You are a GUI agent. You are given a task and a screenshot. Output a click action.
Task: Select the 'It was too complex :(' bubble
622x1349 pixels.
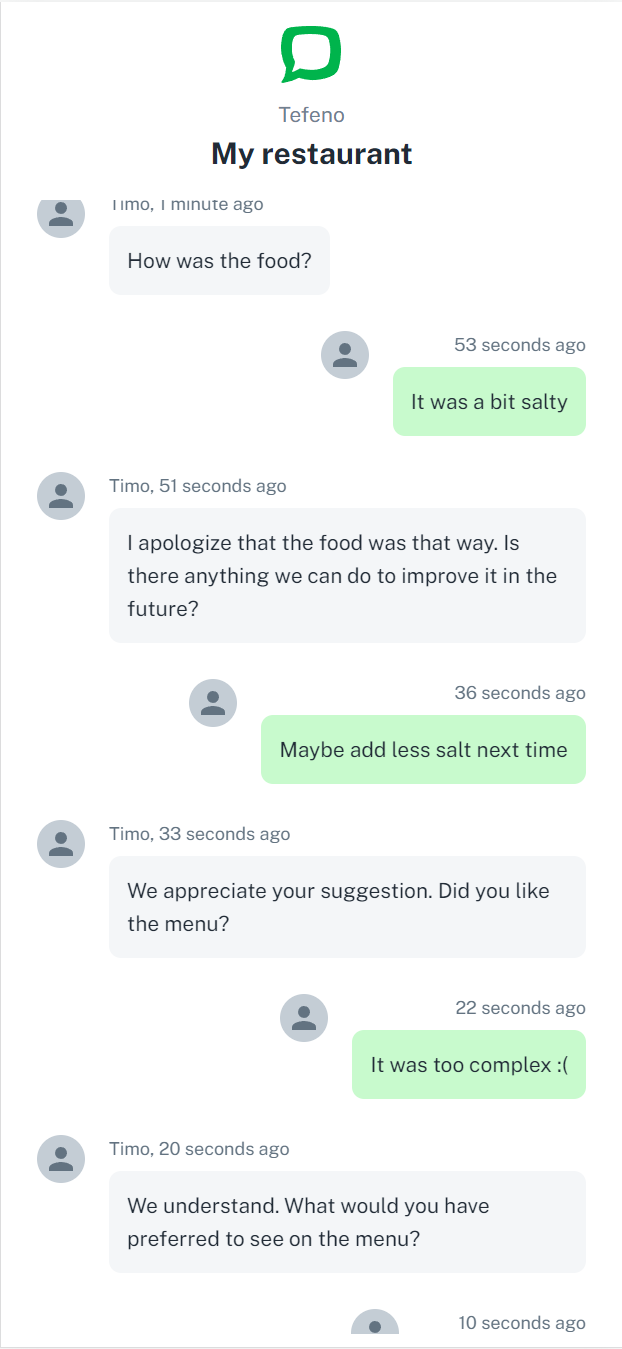coord(469,1065)
